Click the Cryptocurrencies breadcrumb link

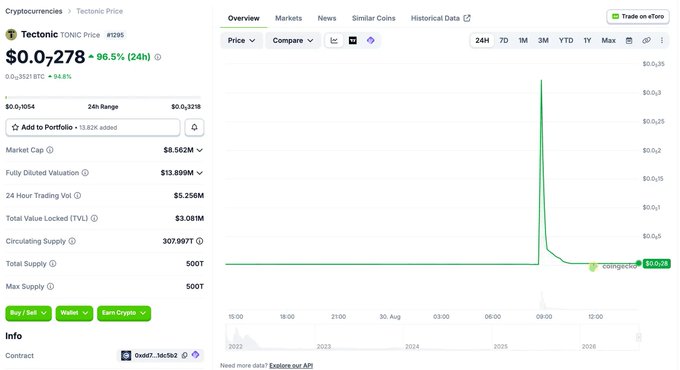(34, 11)
